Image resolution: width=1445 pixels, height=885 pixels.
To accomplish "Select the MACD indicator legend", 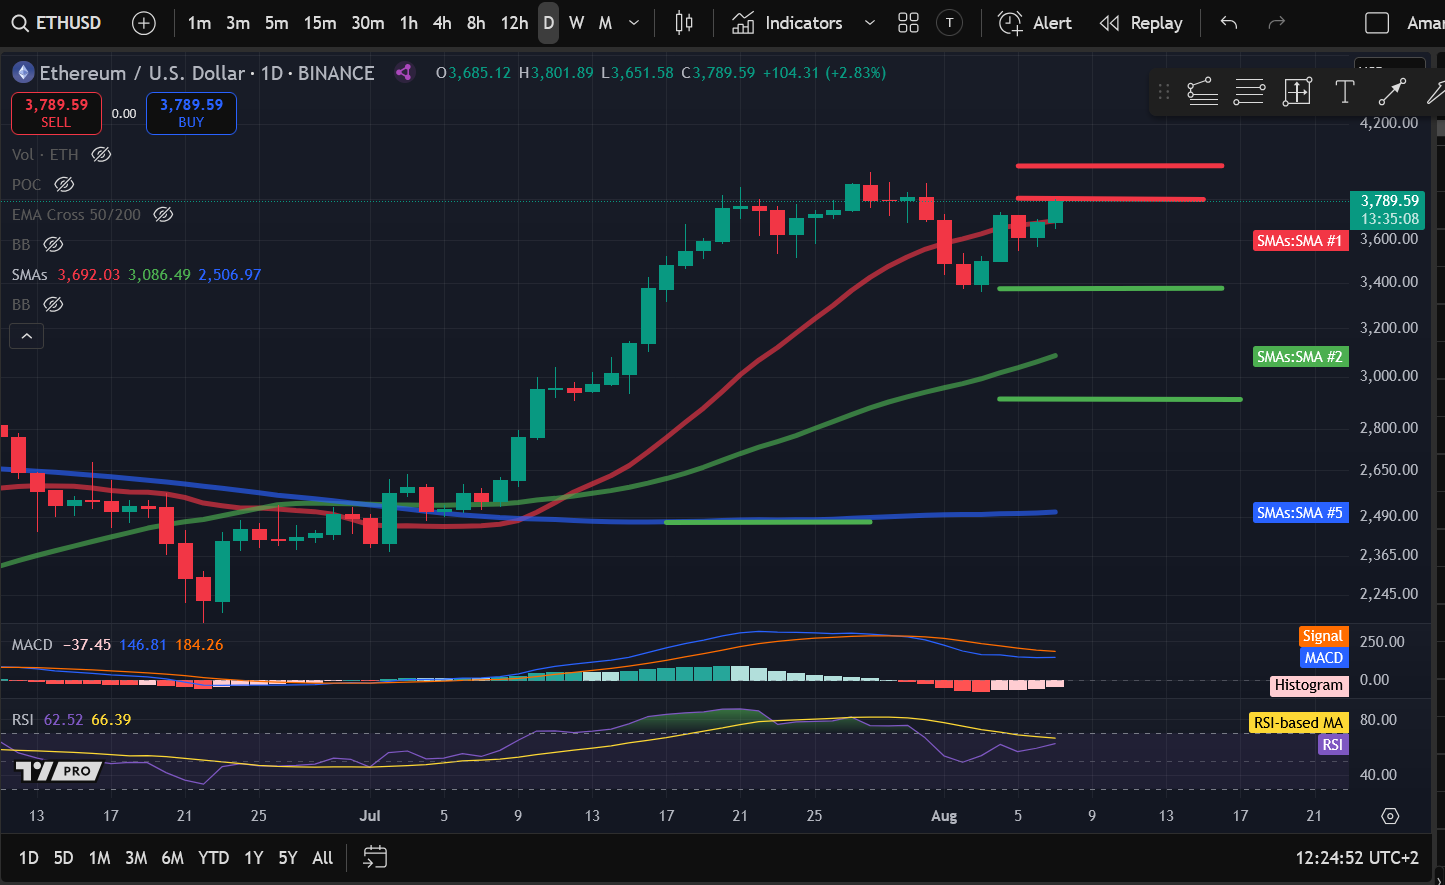I will (x=32, y=644).
